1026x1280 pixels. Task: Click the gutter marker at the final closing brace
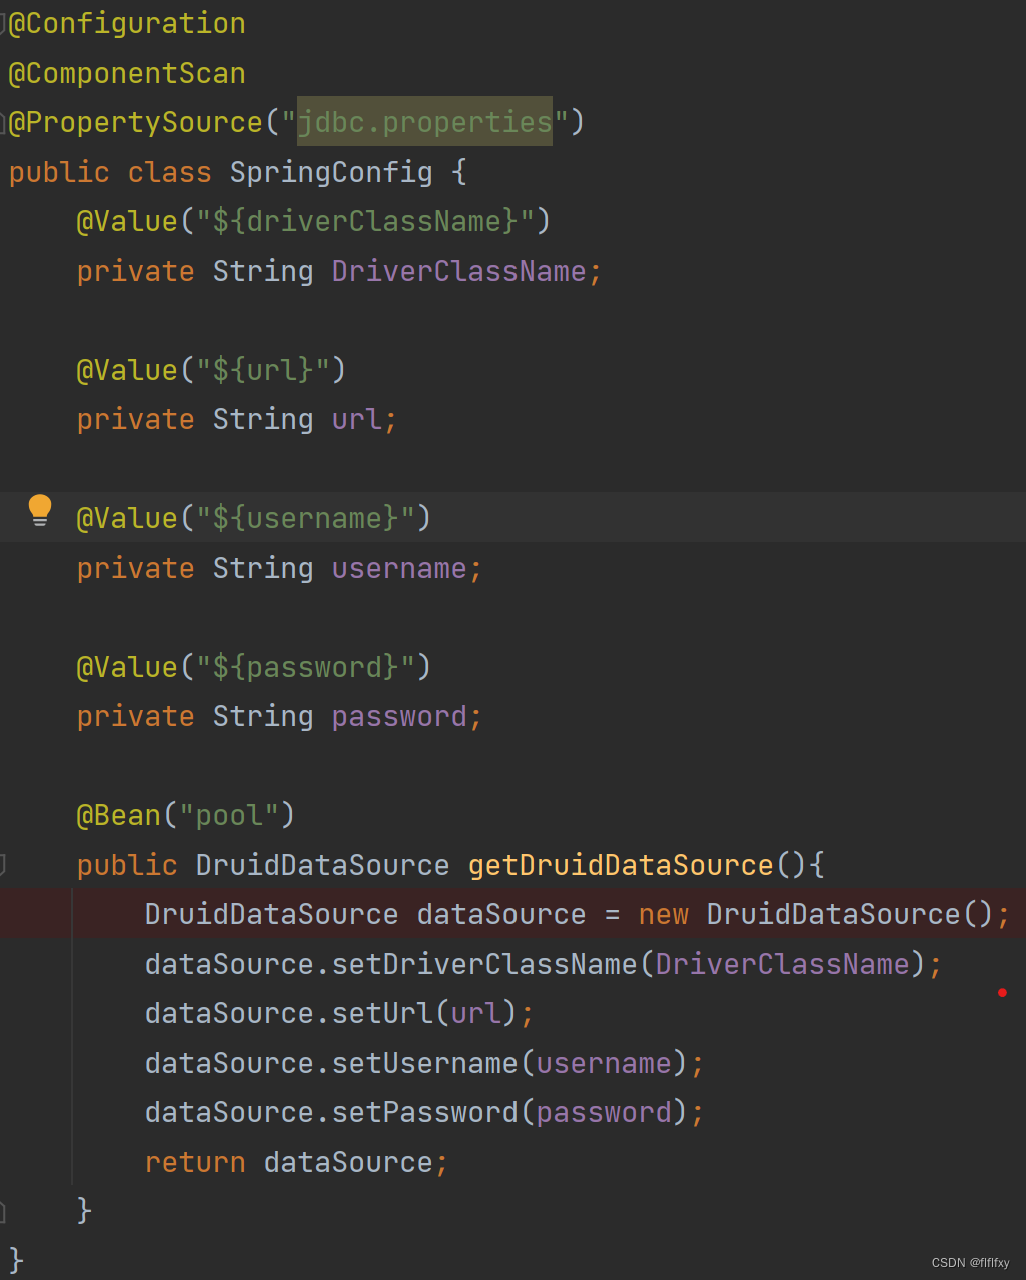(4, 1260)
